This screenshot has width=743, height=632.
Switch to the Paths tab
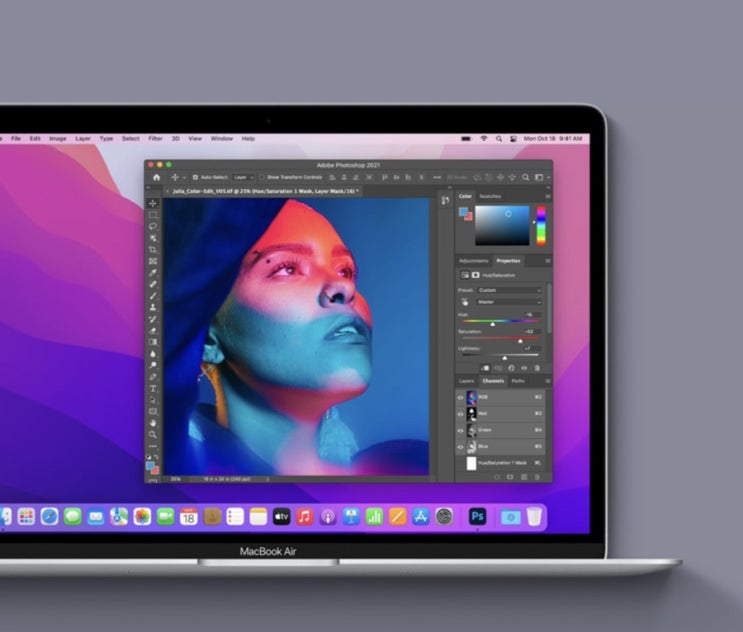click(518, 381)
